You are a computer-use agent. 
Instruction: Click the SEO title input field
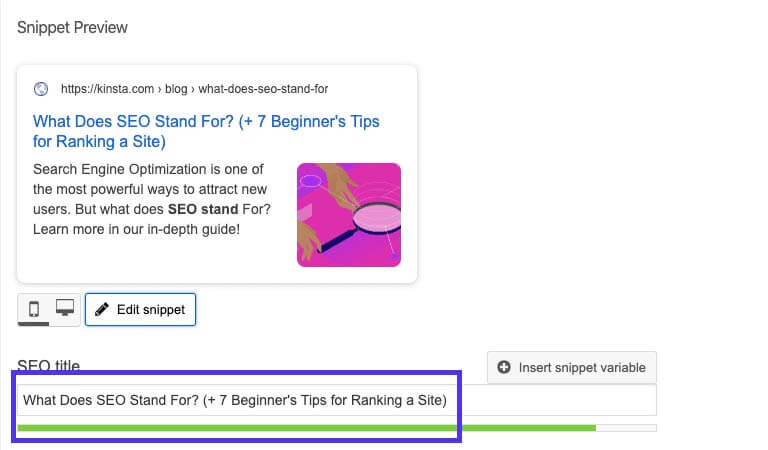click(x=336, y=400)
